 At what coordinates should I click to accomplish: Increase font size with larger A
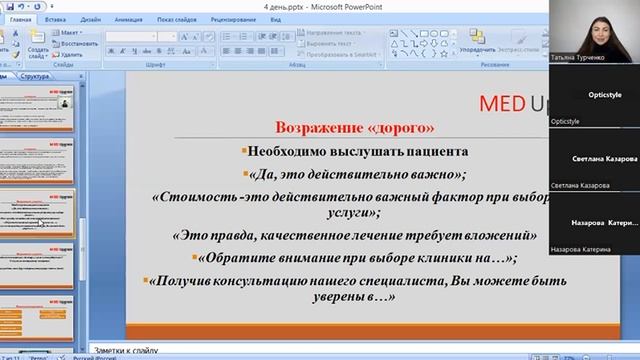point(184,37)
